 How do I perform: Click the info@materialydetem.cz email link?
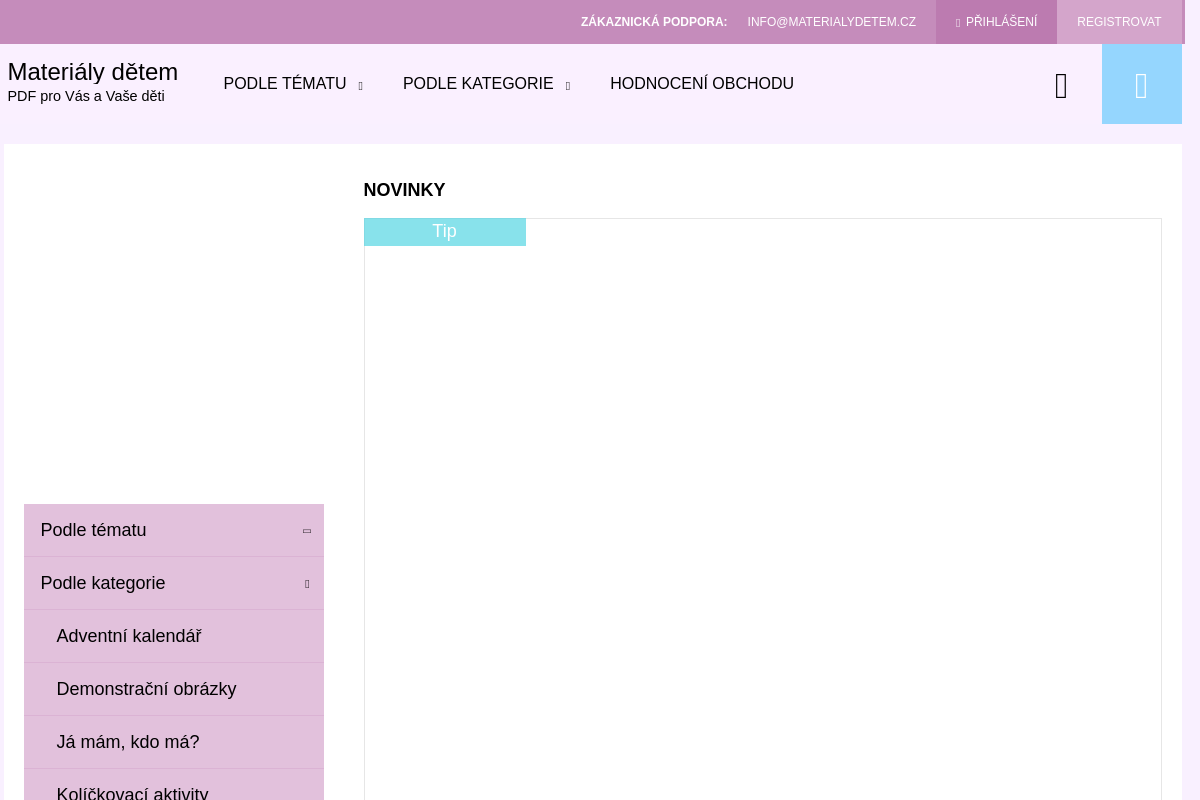[830, 22]
